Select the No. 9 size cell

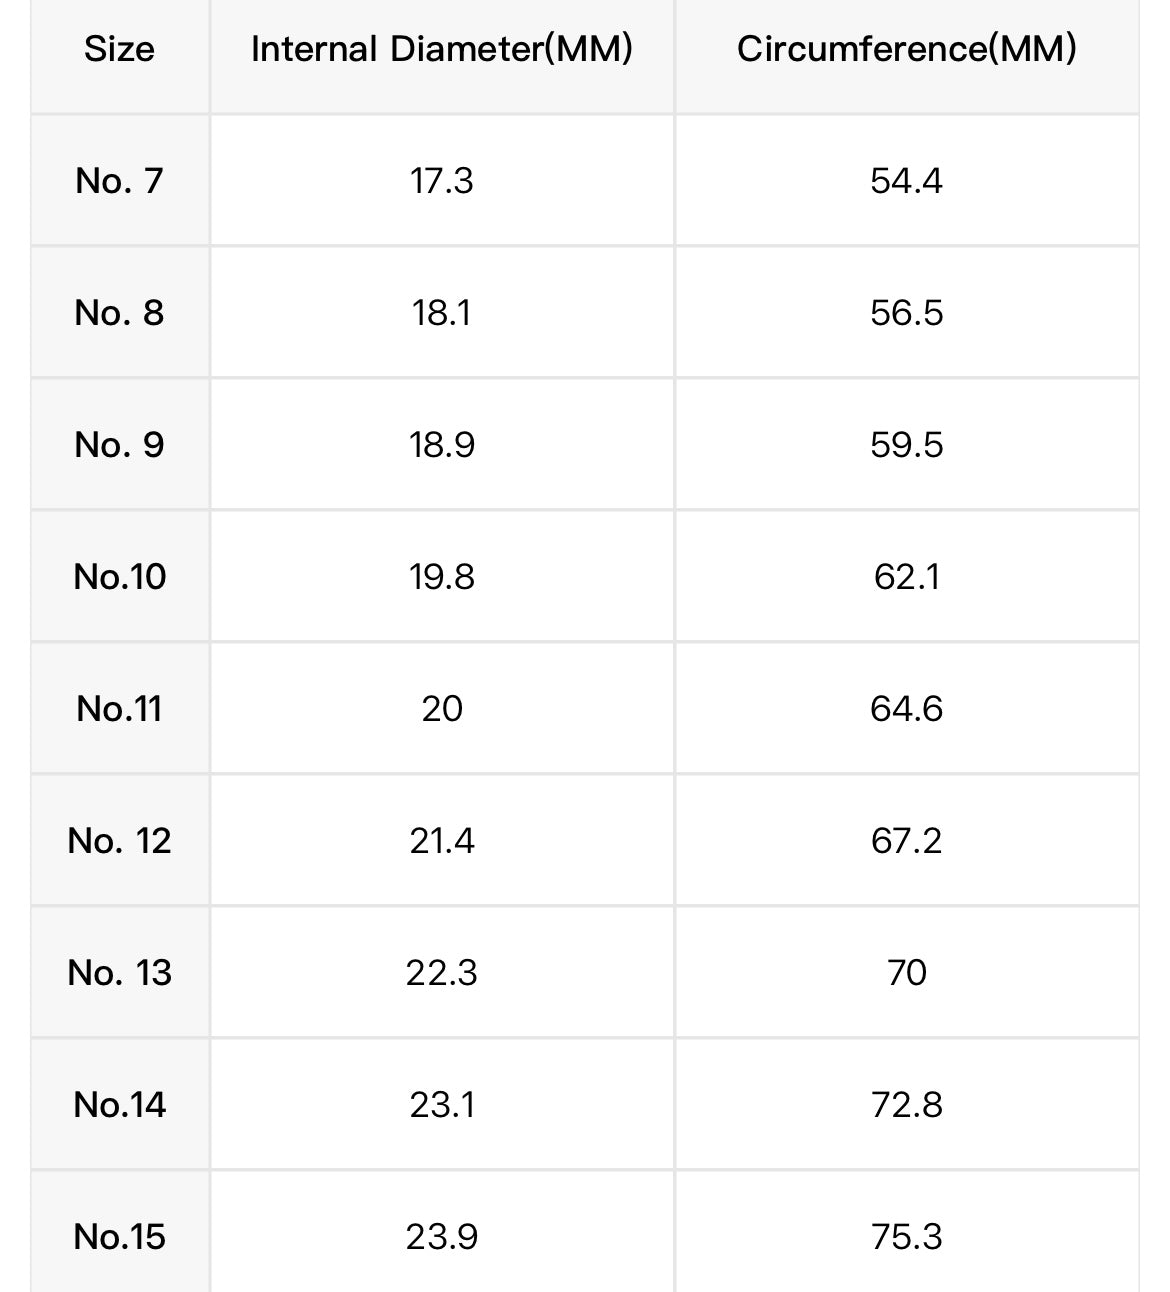pos(119,445)
